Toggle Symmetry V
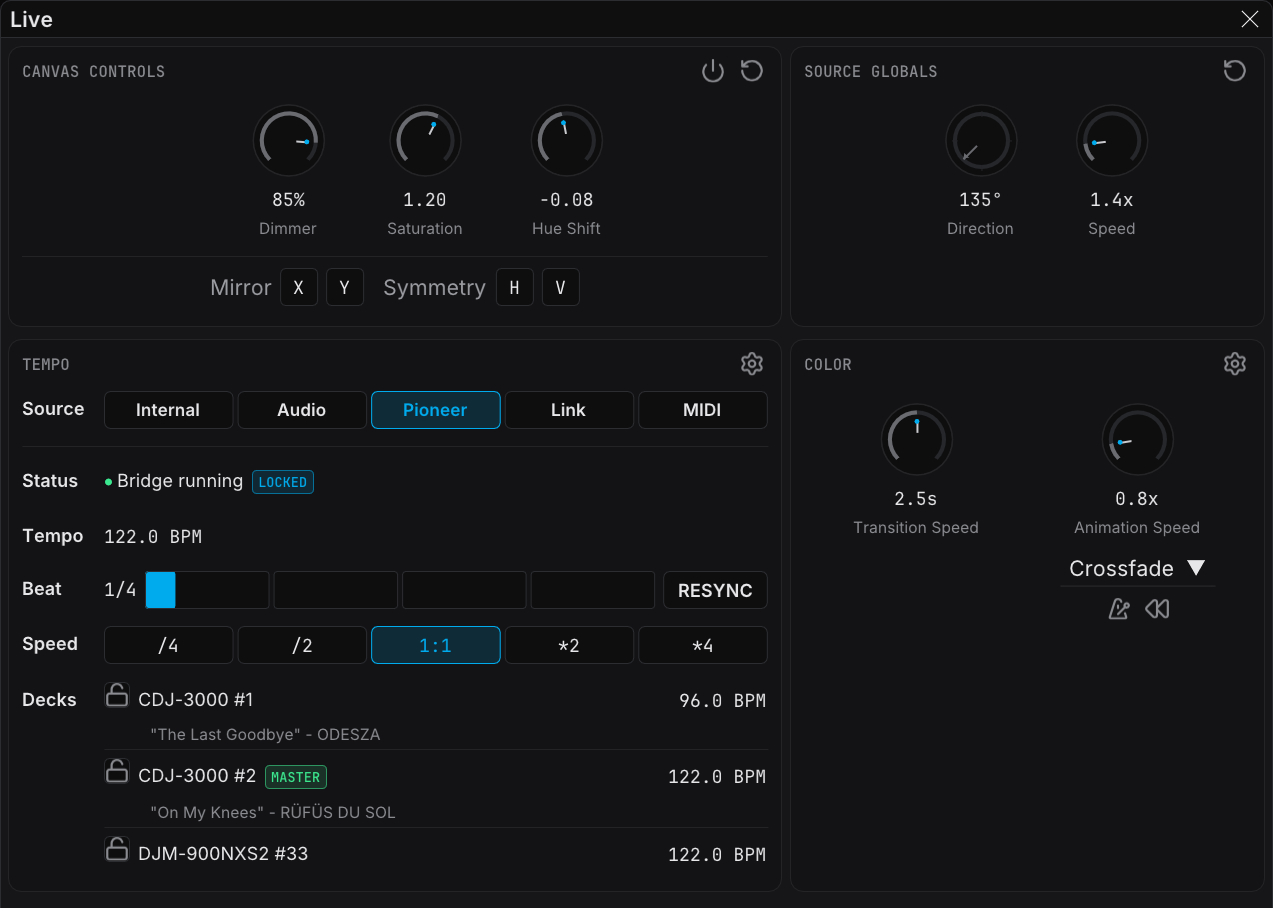The height and width of the screenshot is (908, 1273). pyautogui.click(x=561, y=287)
